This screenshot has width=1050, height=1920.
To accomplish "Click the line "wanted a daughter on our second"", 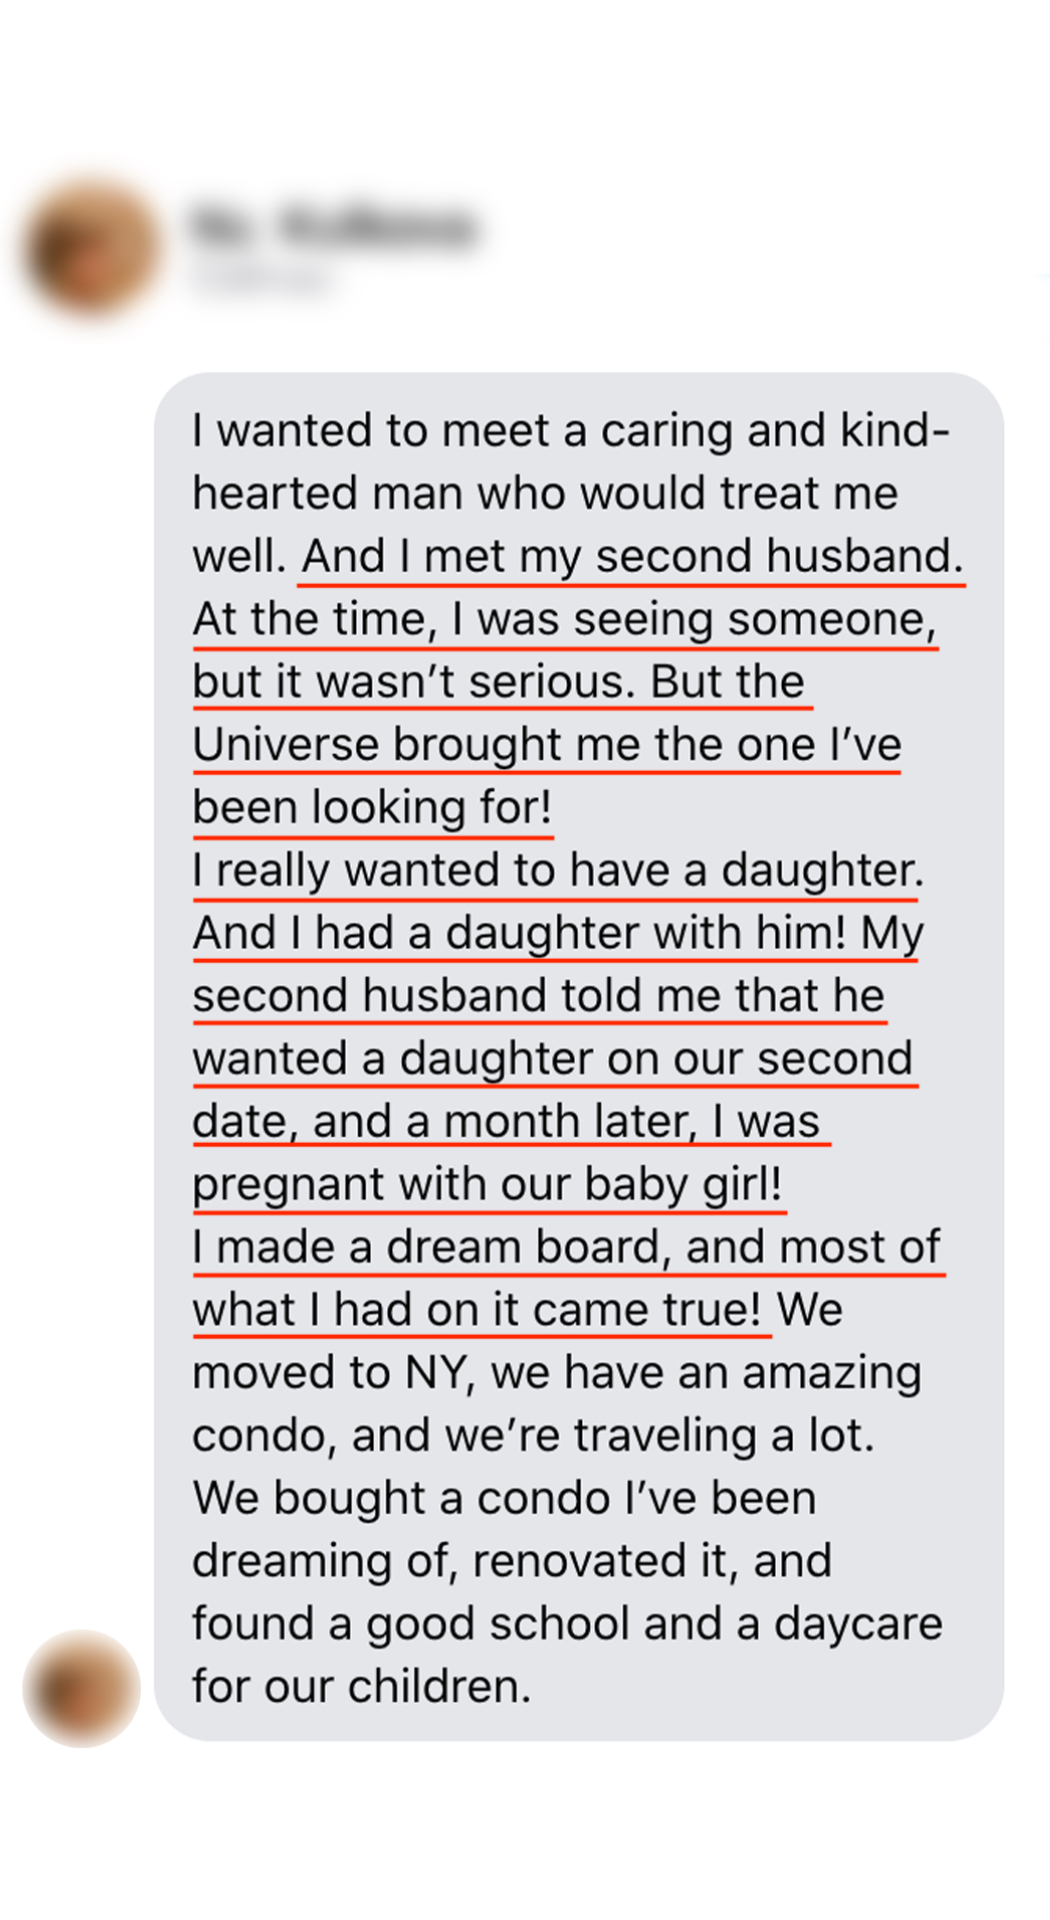I will 552,1059.
